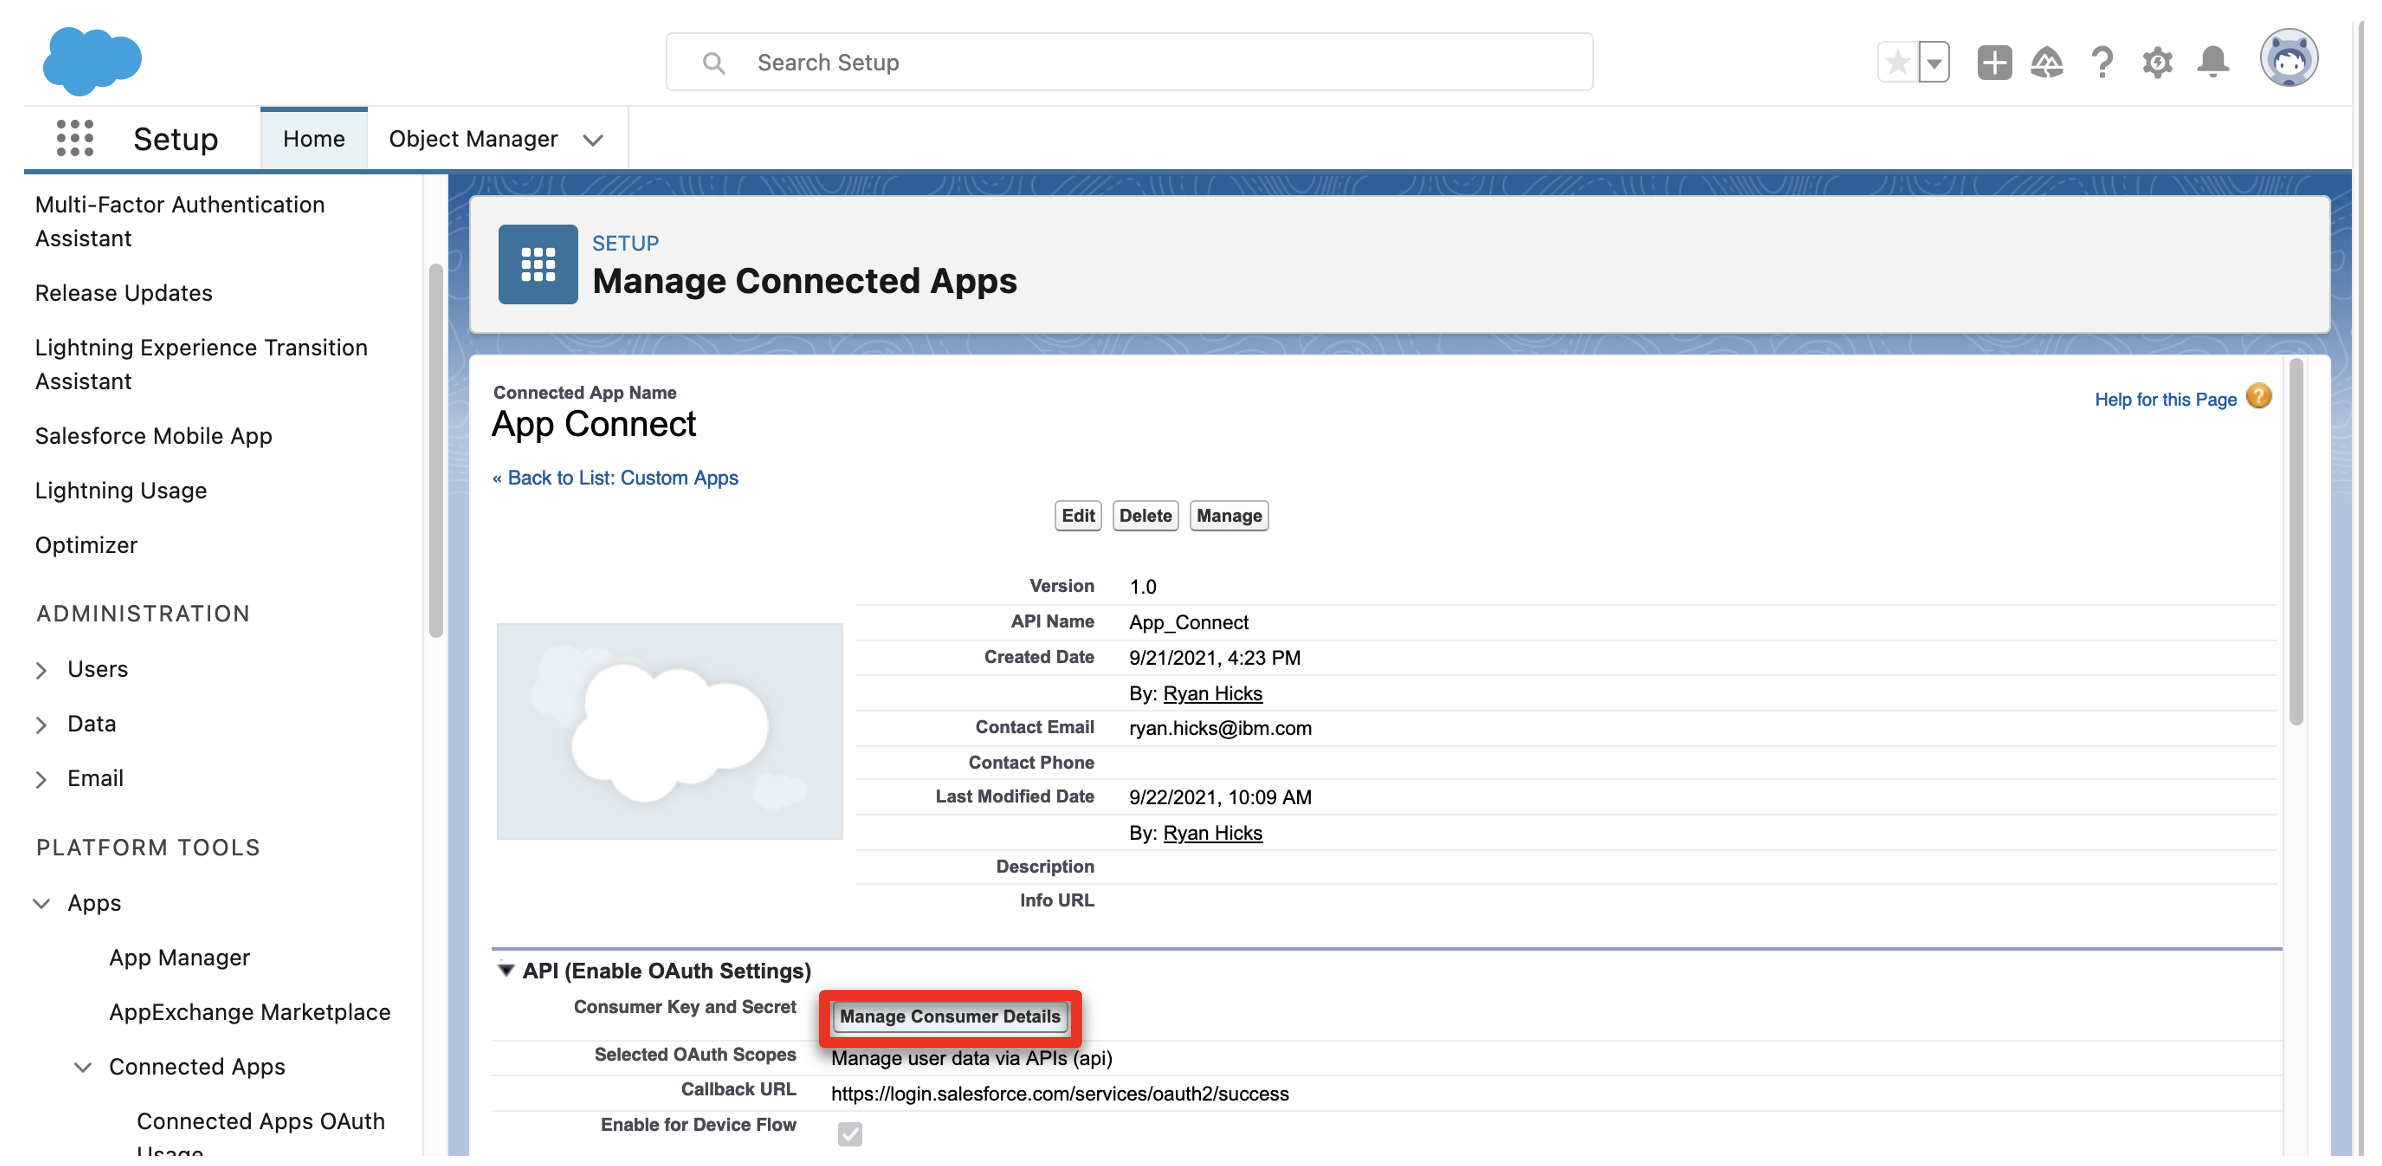Click the Salesforce cloud logo
The image size is (2382, 1166).
(x=92, y=61)
